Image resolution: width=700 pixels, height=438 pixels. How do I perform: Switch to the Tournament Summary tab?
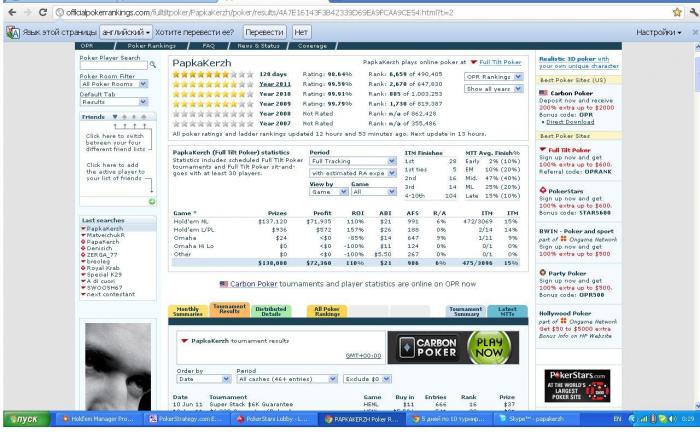[466, 311]
